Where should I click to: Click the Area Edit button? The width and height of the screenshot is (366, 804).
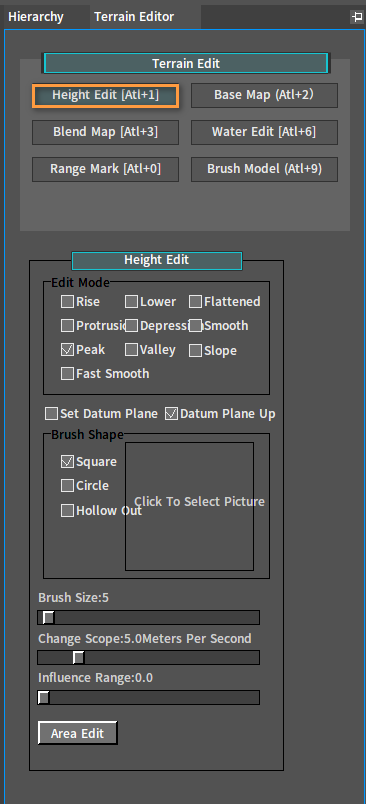(77, 733)
